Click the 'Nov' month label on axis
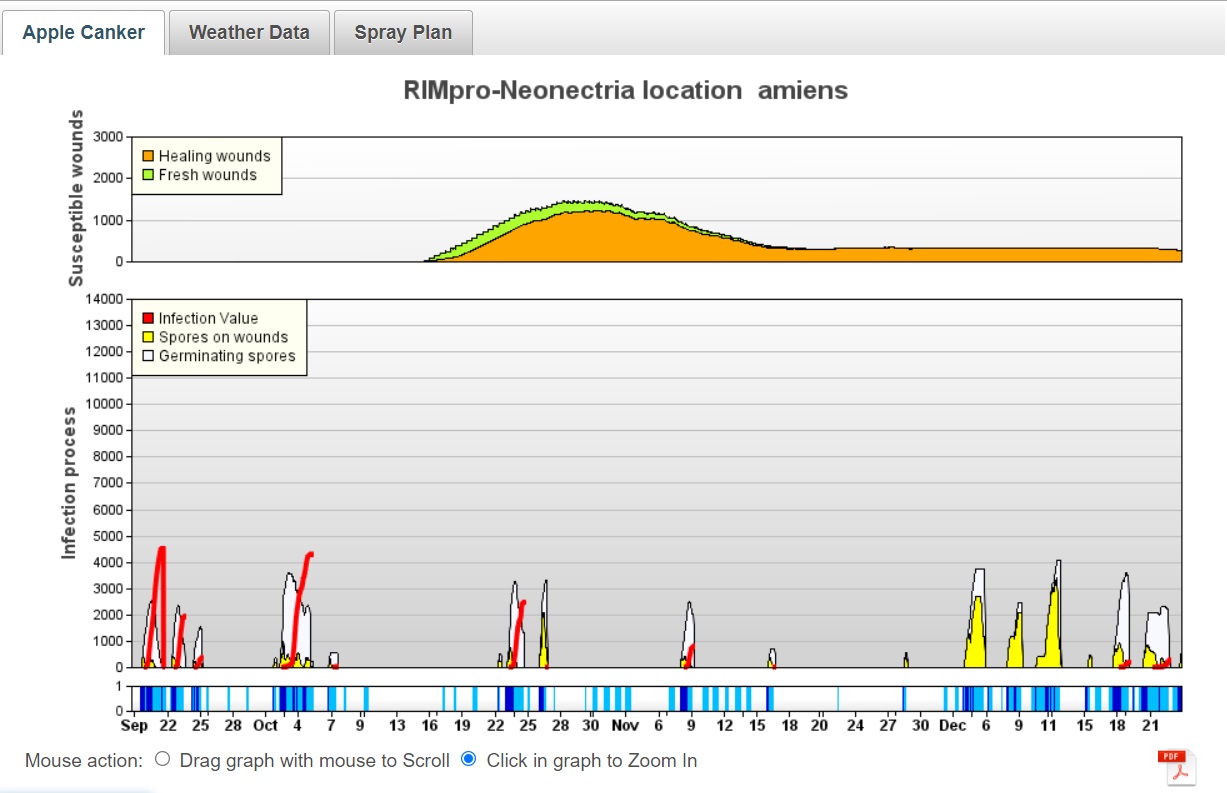Viewport: 1227px width, 793px height. click(x=625, y=725)
